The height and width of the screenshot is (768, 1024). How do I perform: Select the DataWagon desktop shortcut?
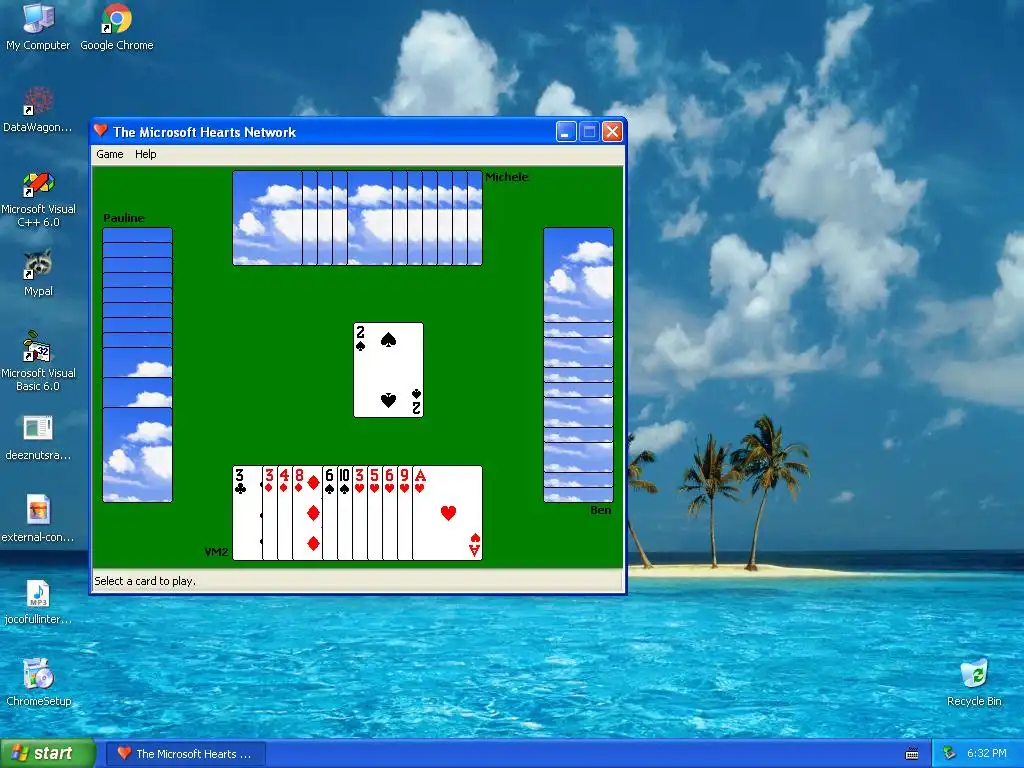pos(38,110)
